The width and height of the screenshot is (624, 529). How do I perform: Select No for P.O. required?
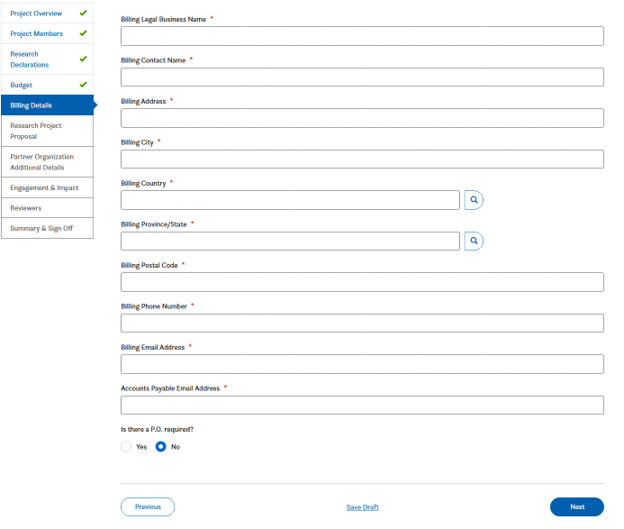click(161, 447)
